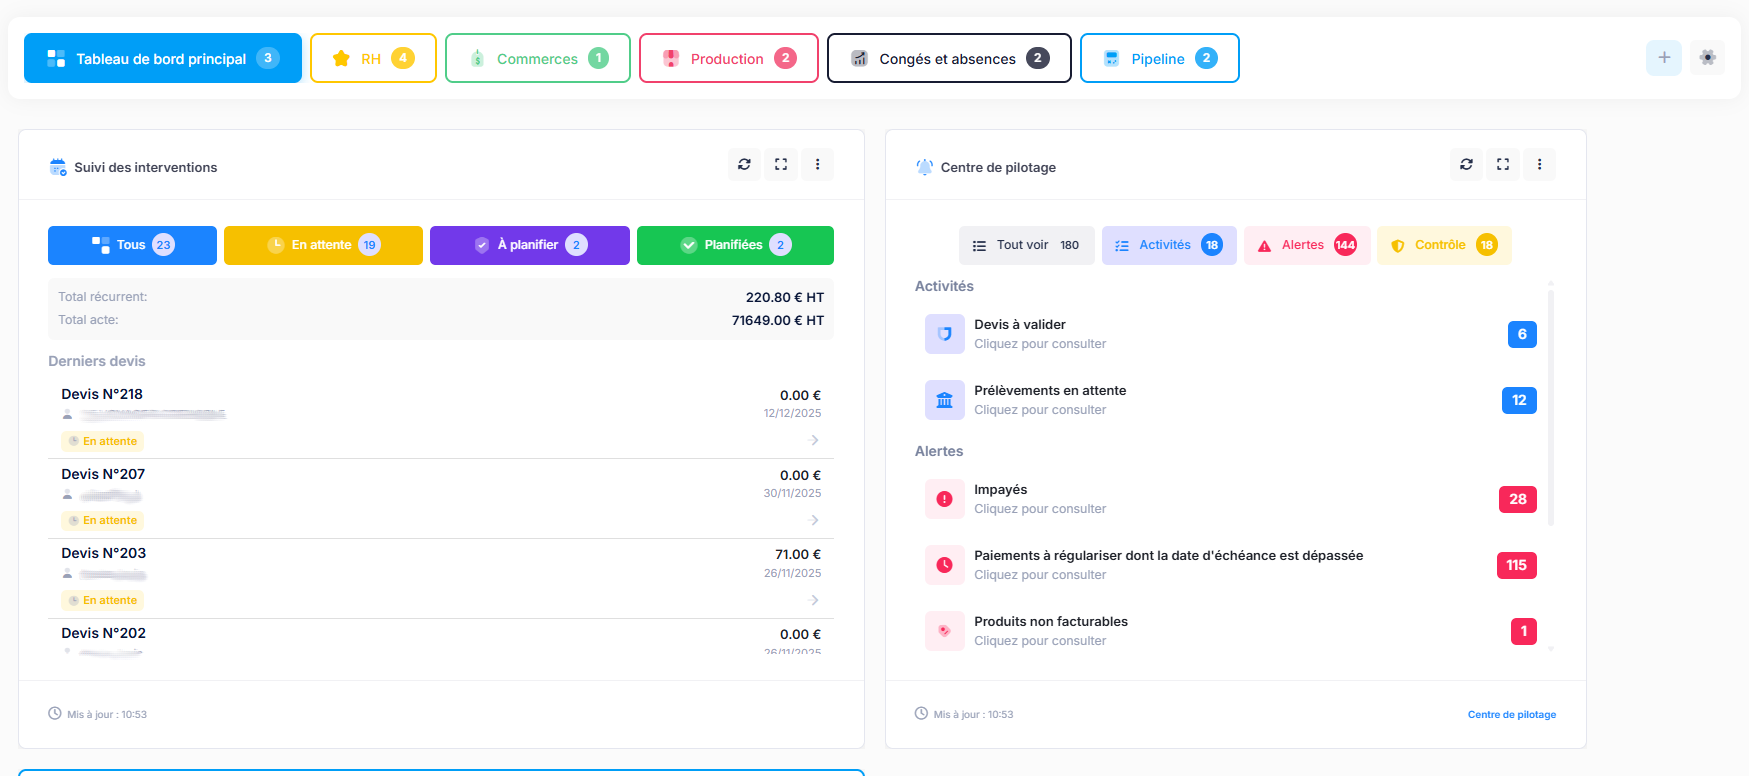Screen dimensions: 1749x776
Task: Click the chevron arrow on Devis N°207
Action: pos(814,520)
